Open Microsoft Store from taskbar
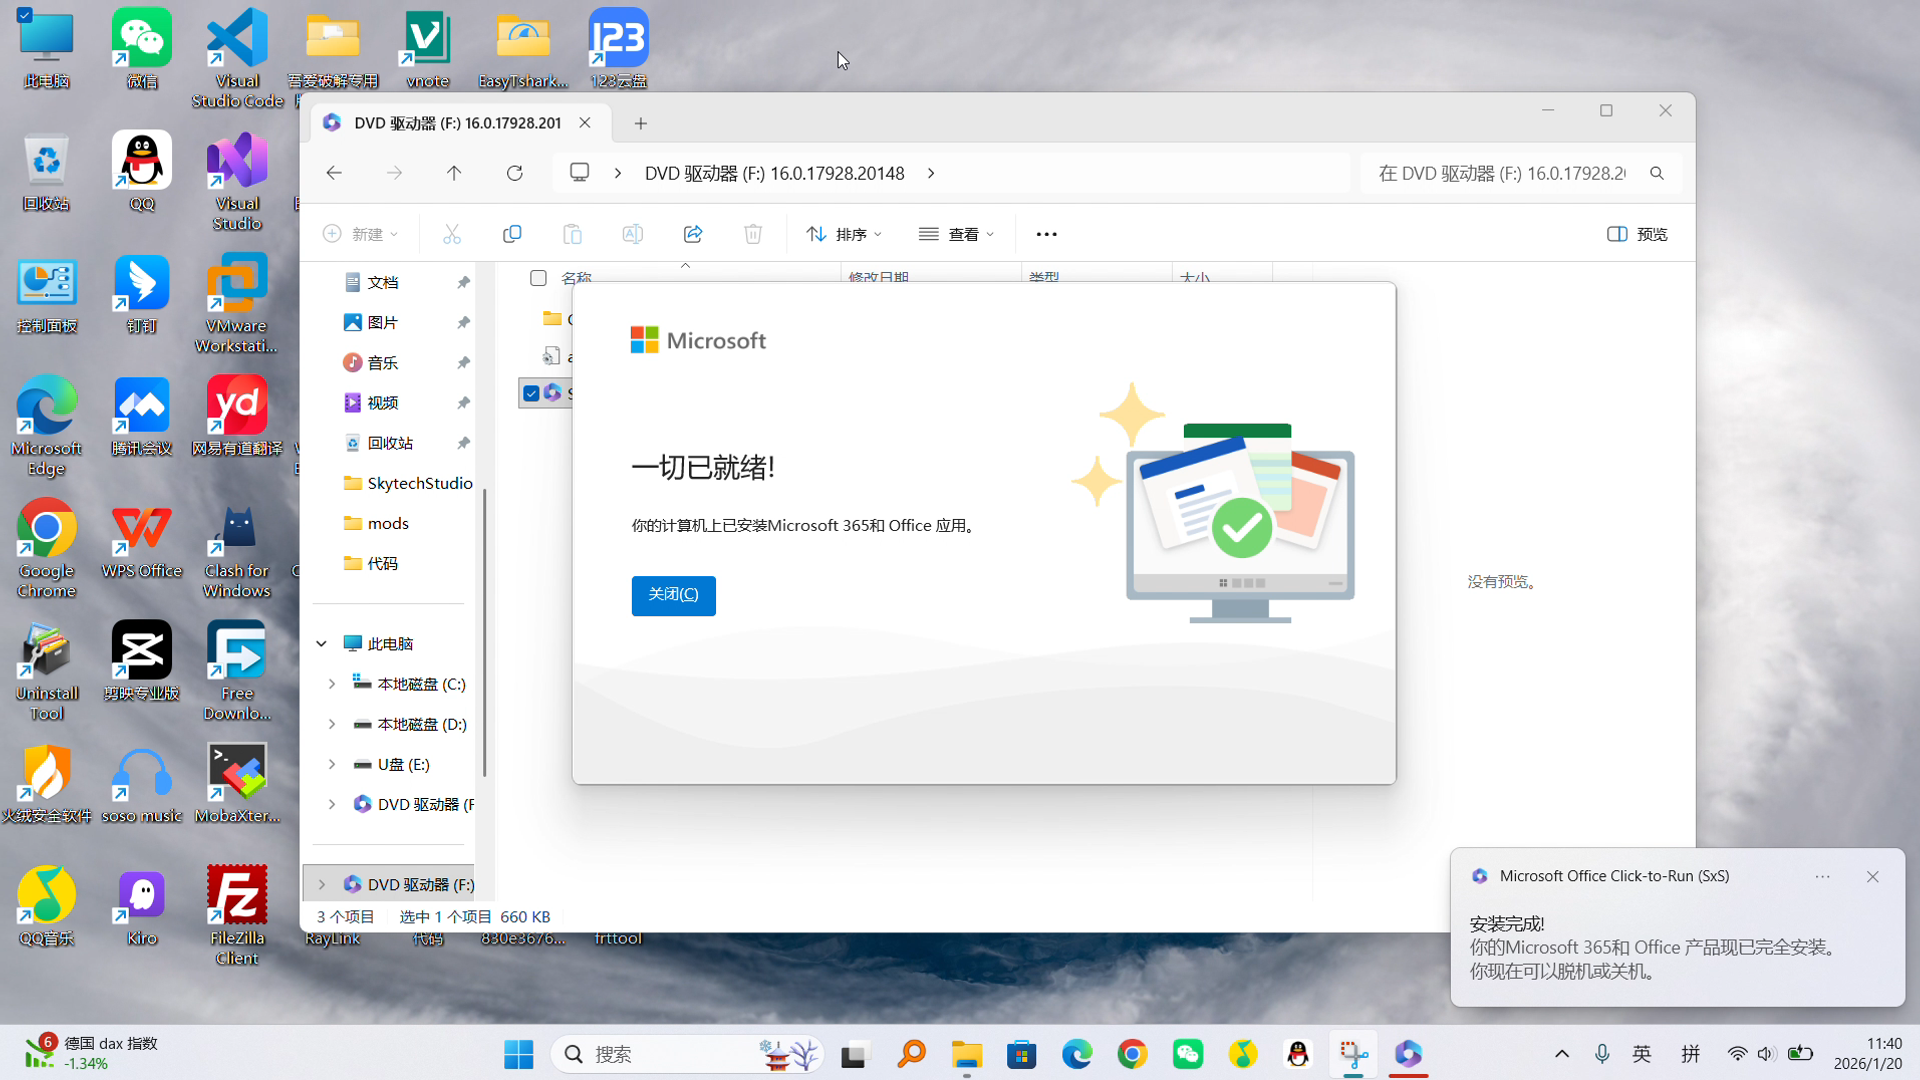 coord(1021,1054)
